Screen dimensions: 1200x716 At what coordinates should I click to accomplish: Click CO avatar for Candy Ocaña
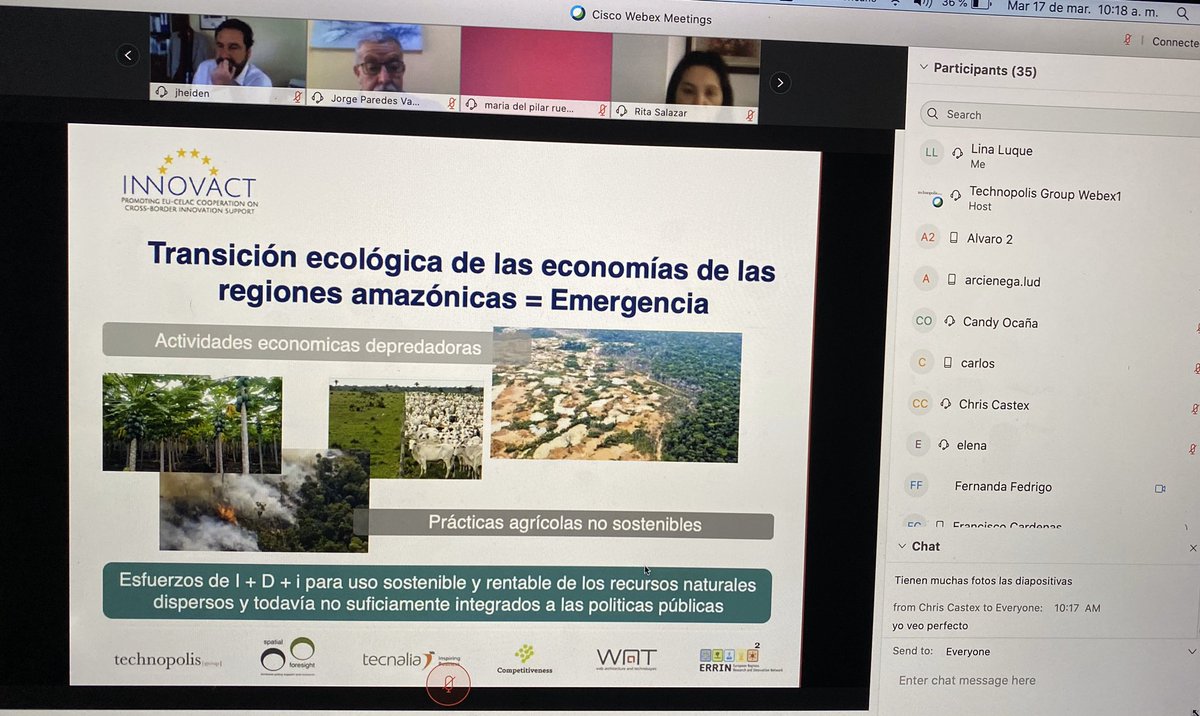(924, 321)
